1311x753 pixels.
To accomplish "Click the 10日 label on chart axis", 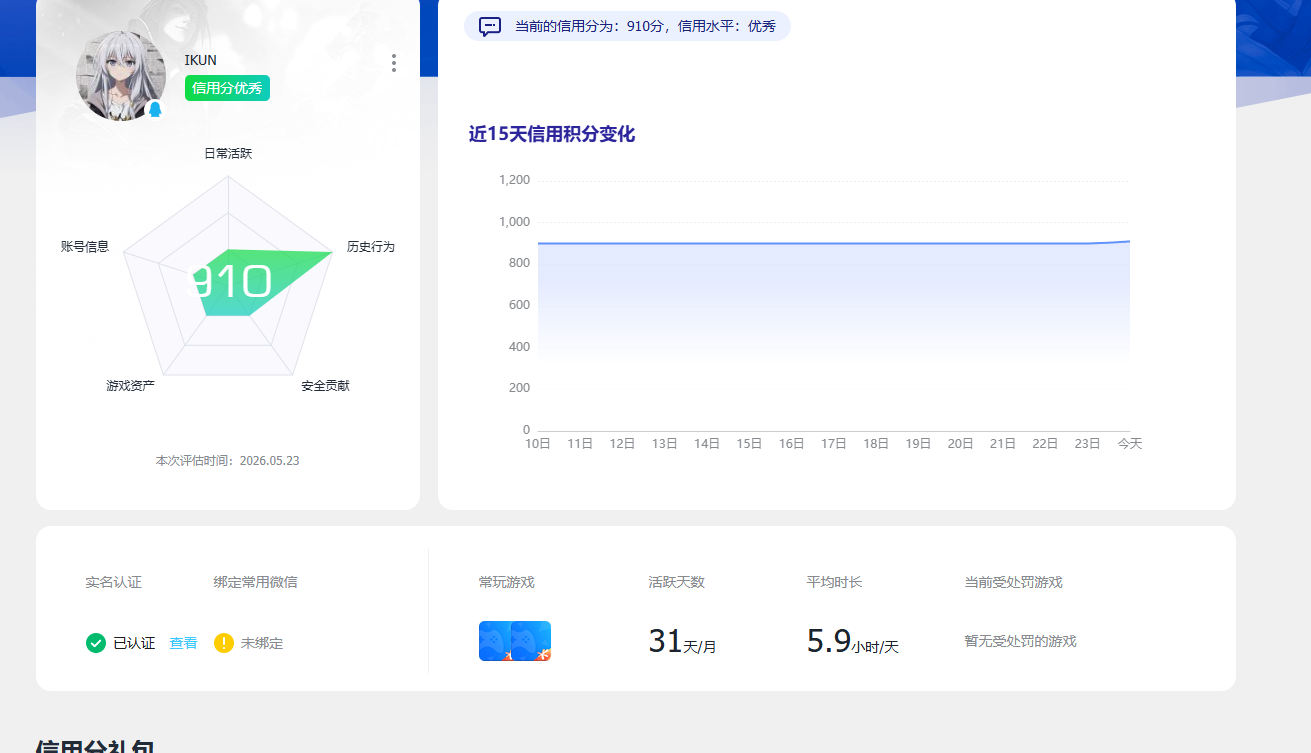I will click(x=538, y=444).
